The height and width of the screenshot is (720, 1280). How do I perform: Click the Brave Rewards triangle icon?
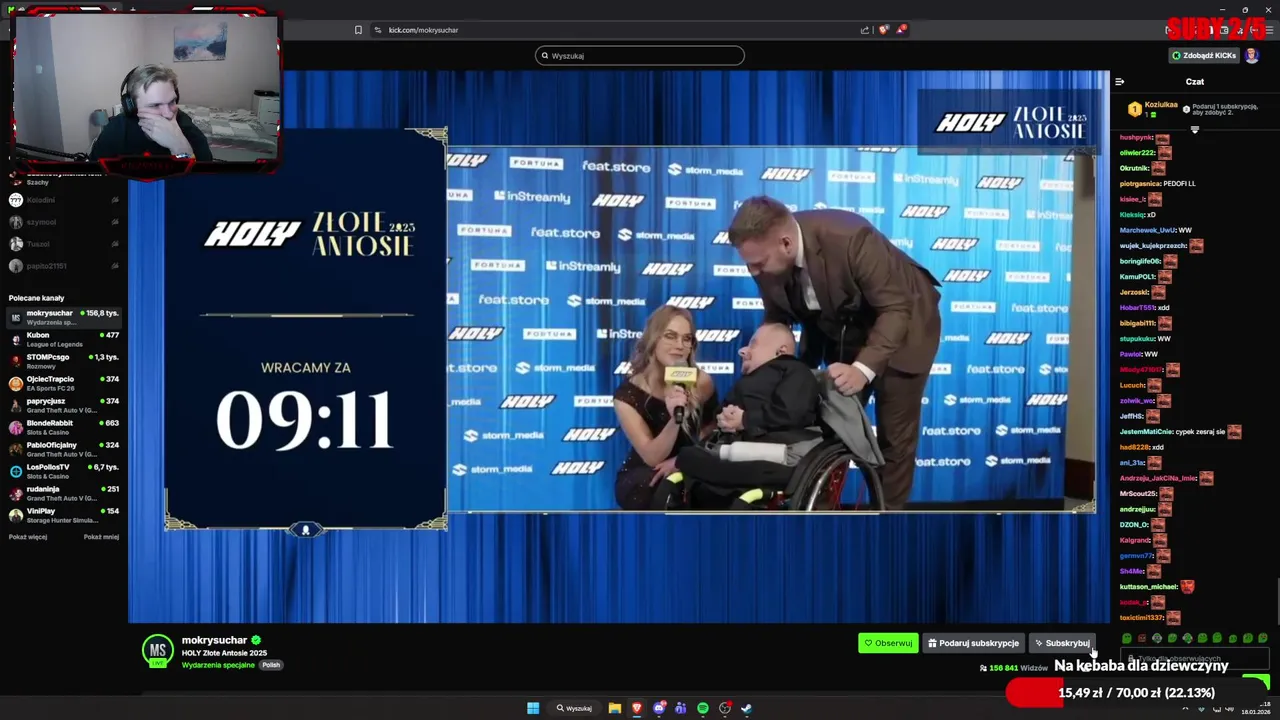click(x=901, y=30)
